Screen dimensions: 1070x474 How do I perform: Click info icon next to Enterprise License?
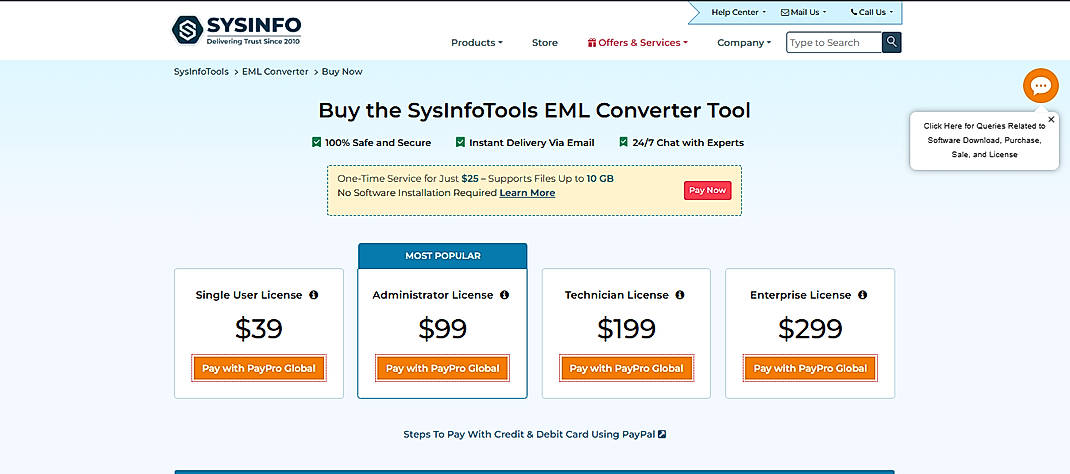(x=863, y=295)
